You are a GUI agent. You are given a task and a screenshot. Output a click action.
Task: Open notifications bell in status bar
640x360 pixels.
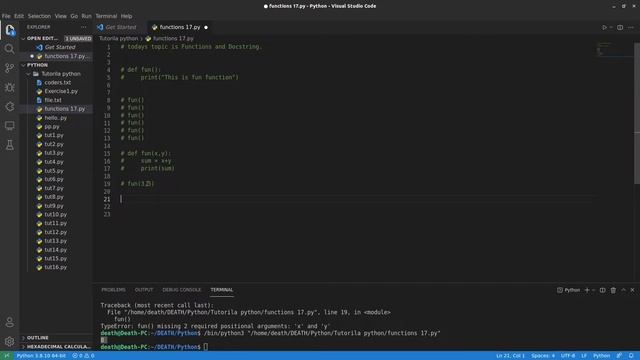[x=631, y=356]
